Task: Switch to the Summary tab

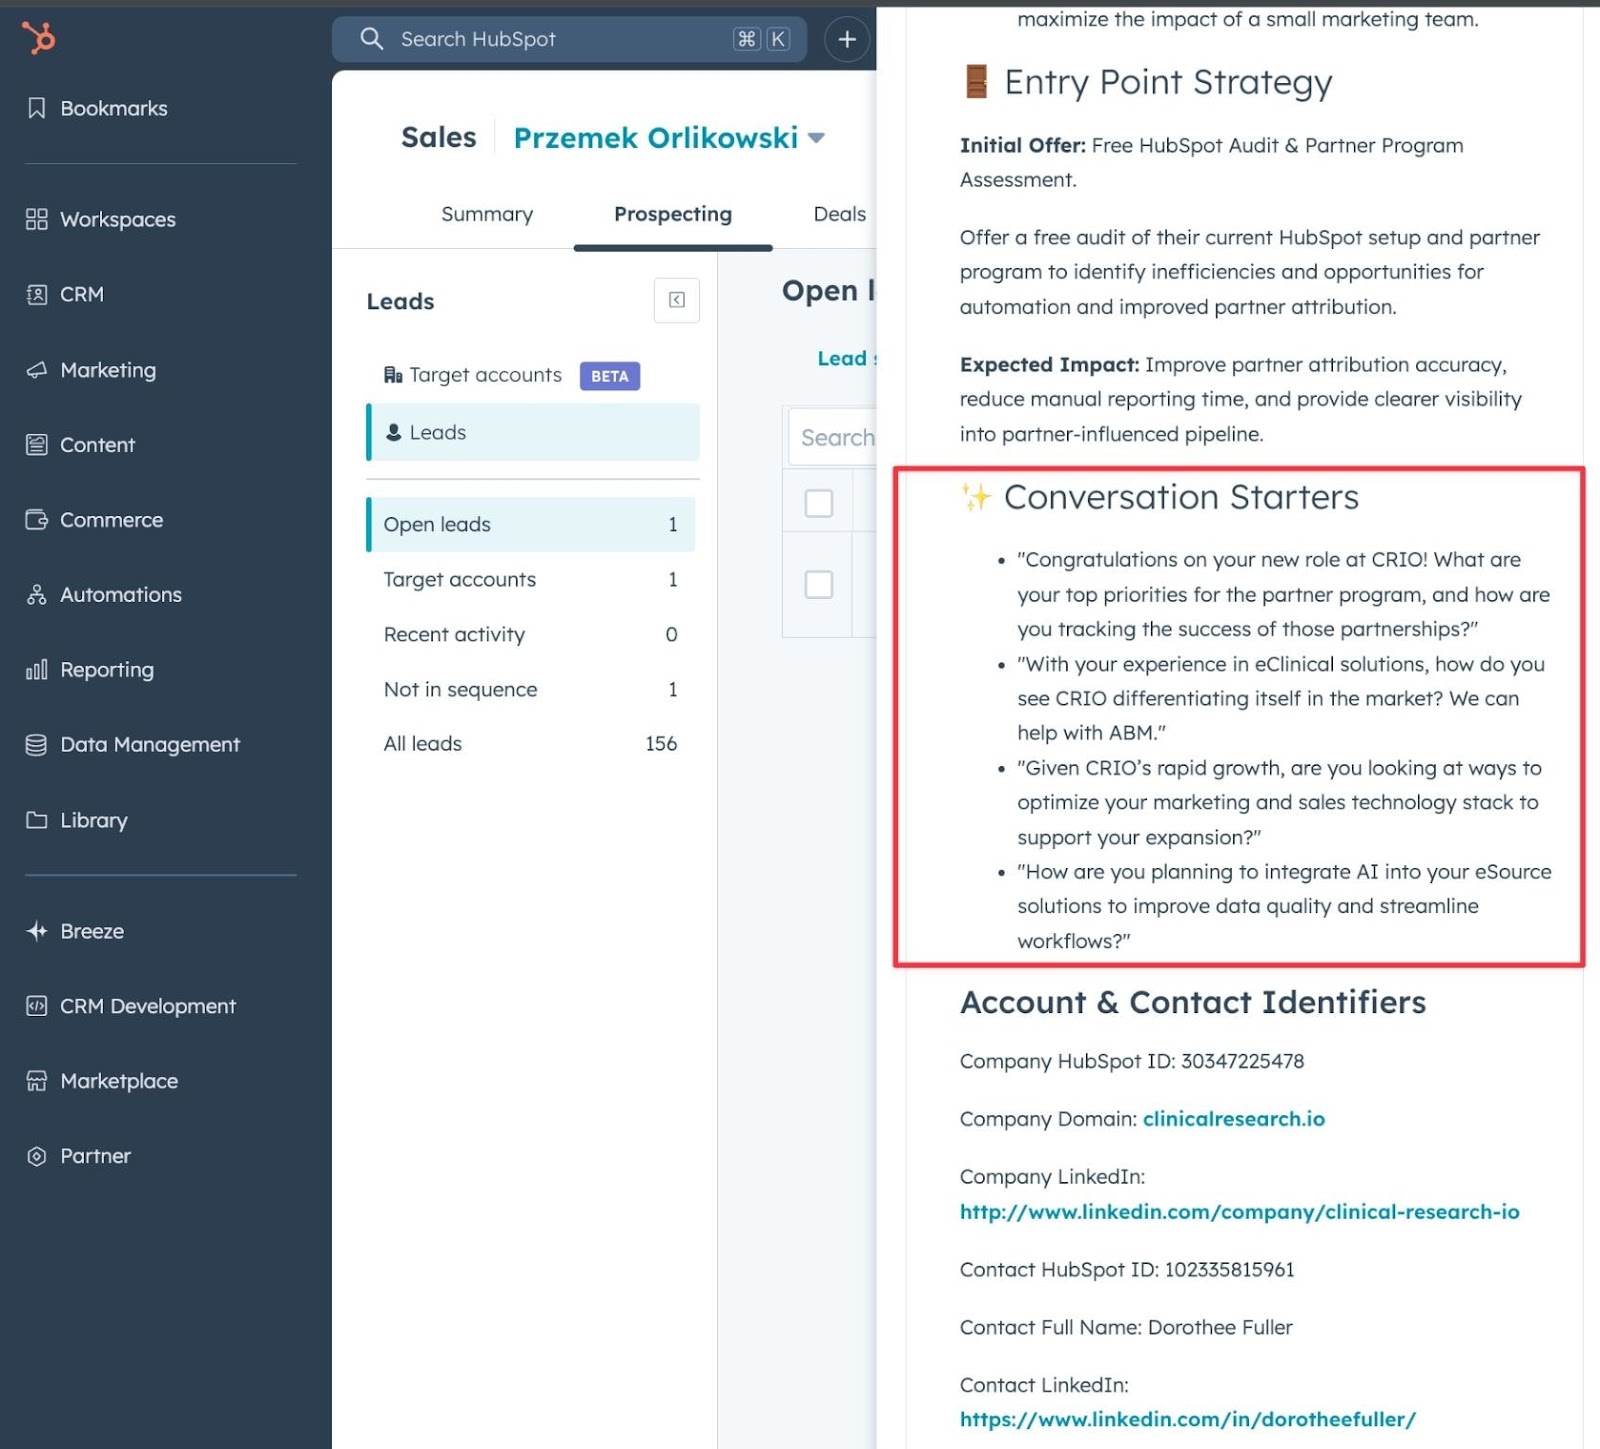Action: (487, 214)
